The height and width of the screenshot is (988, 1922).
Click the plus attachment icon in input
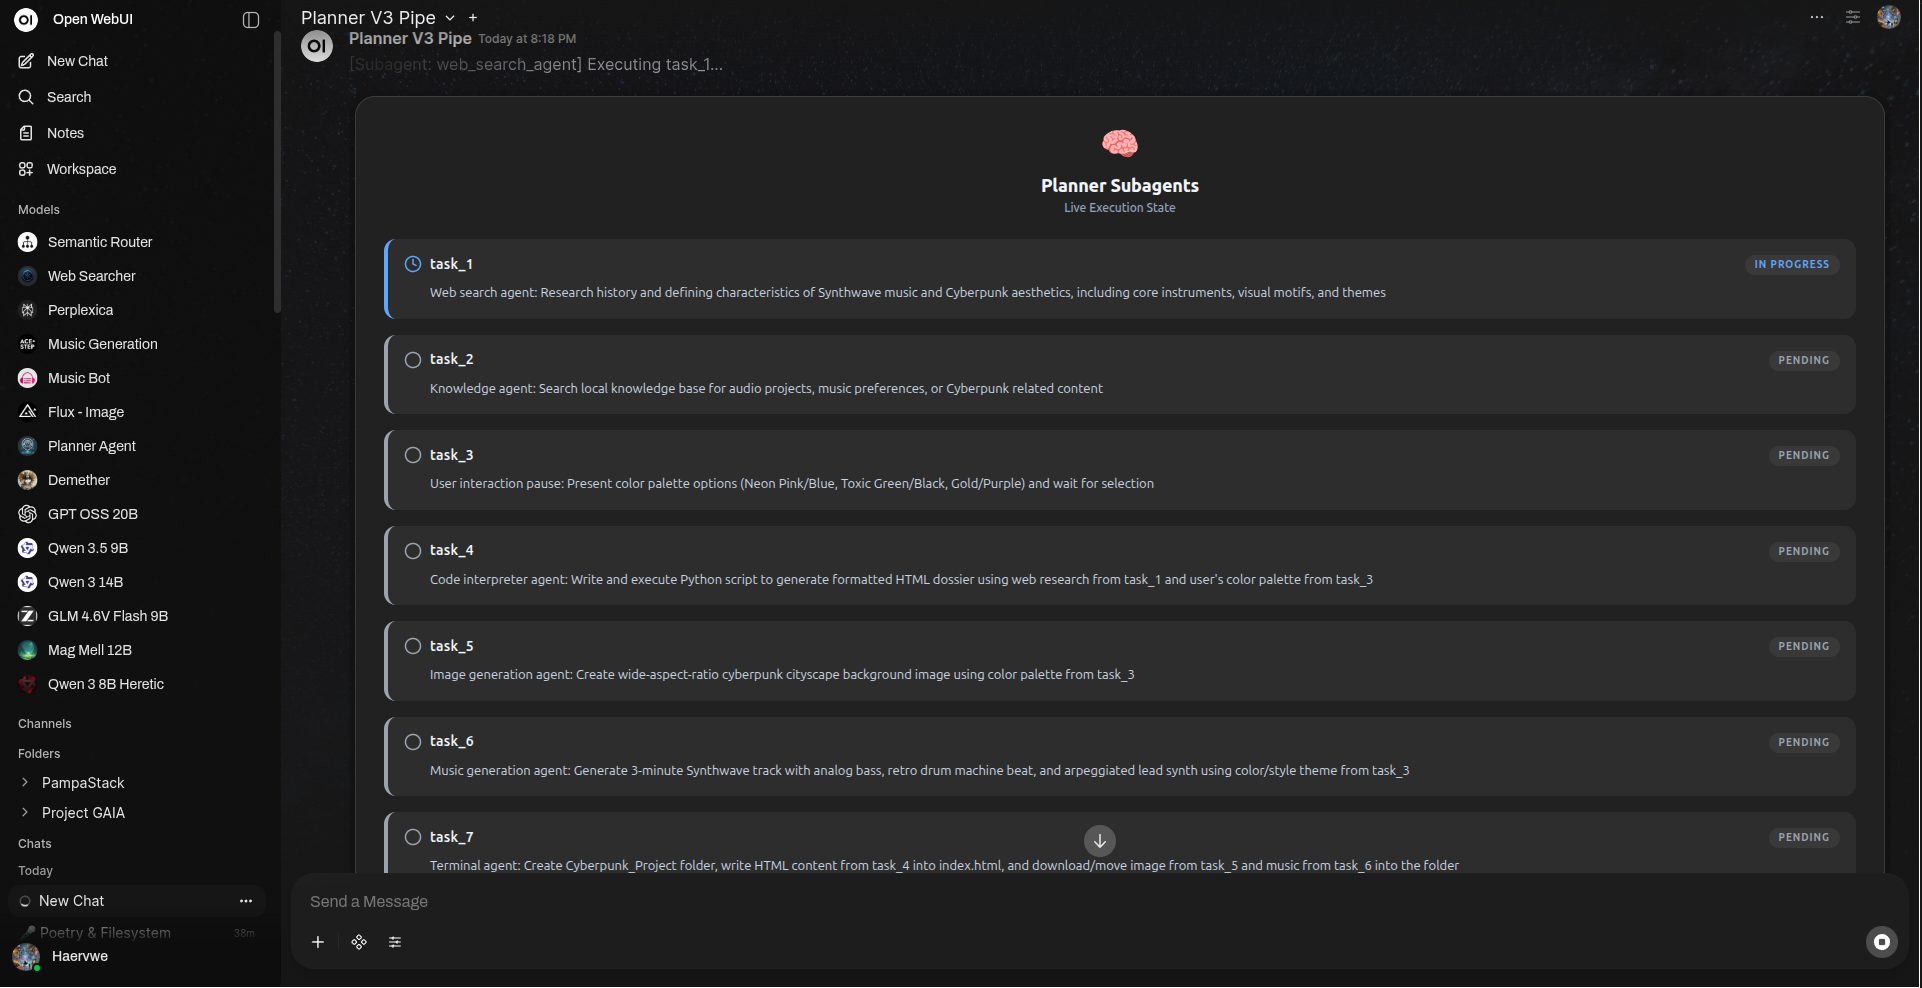click(318, 942)
